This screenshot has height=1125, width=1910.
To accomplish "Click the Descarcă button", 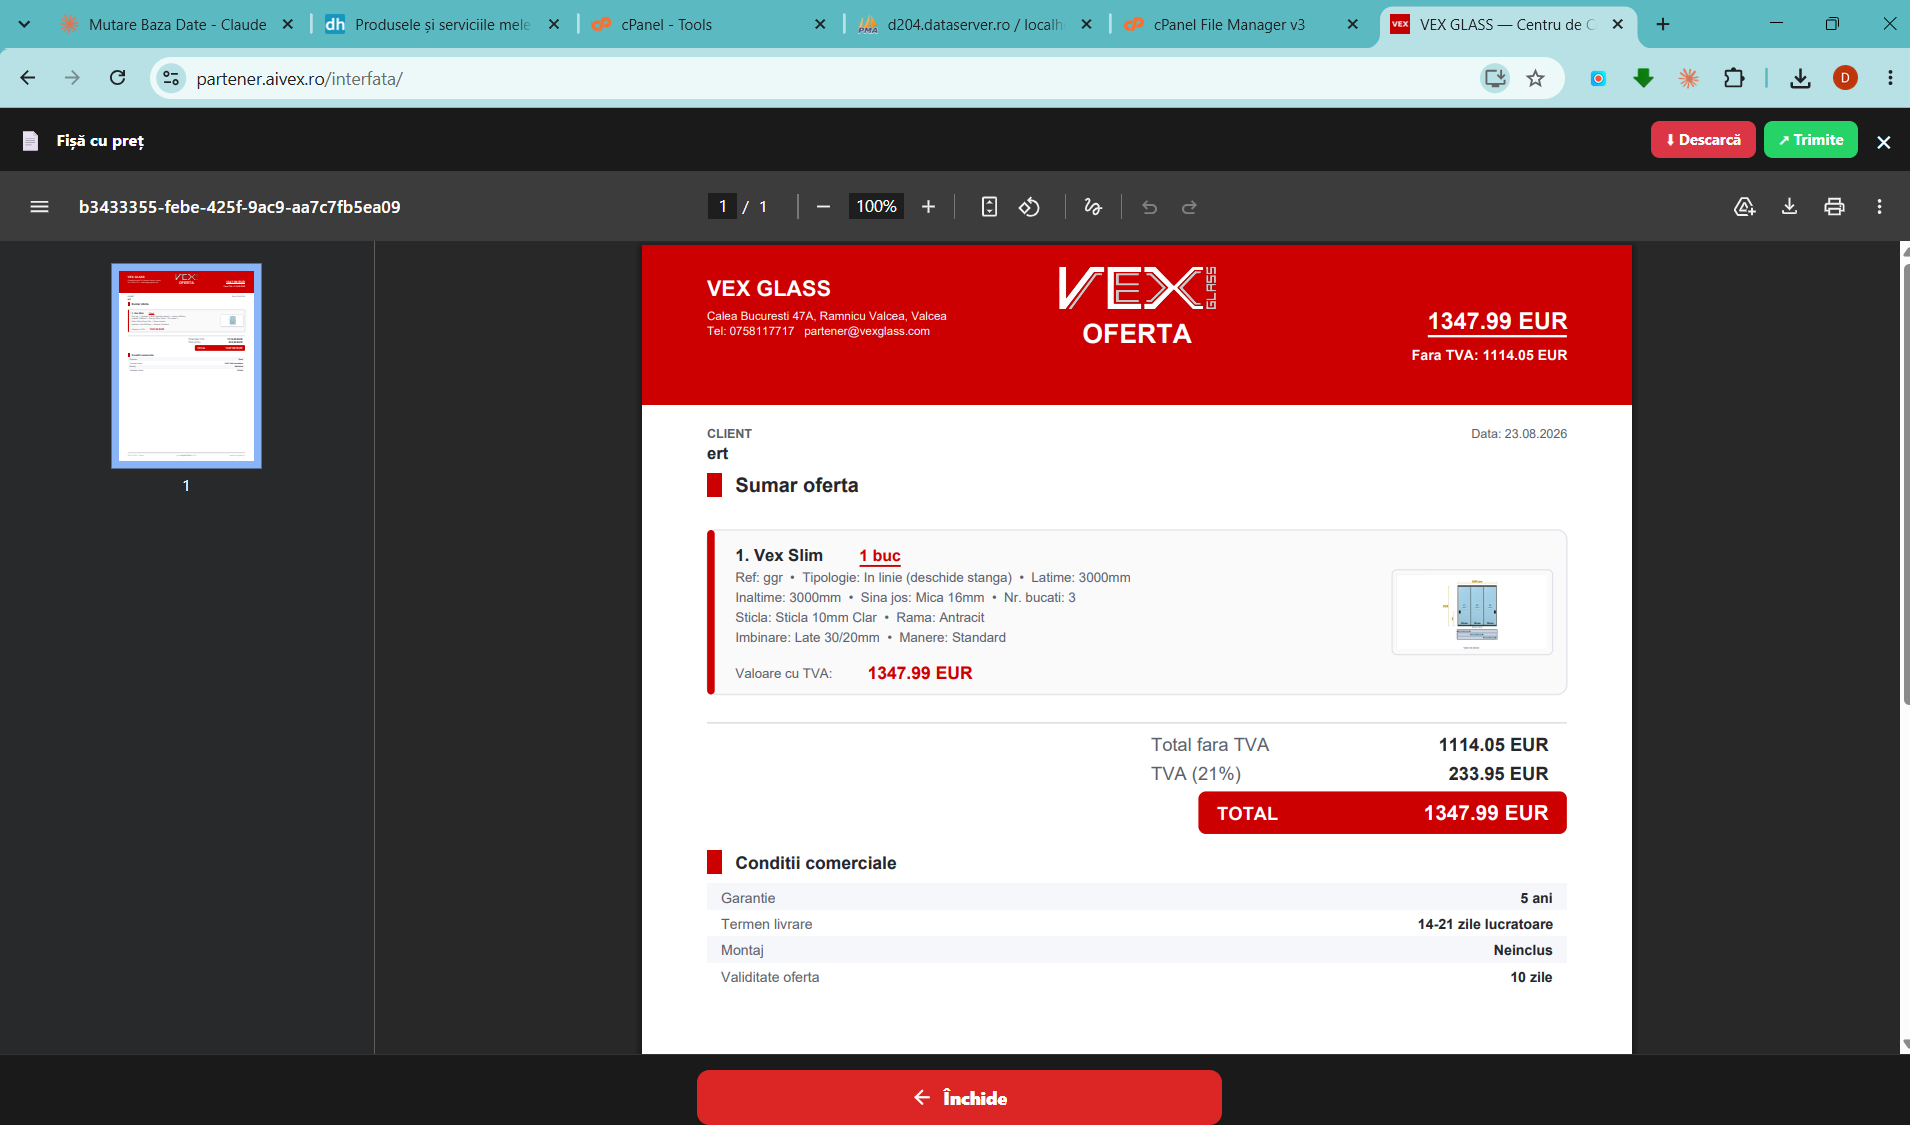I will pyautogui.click(x=1703, y=140).
